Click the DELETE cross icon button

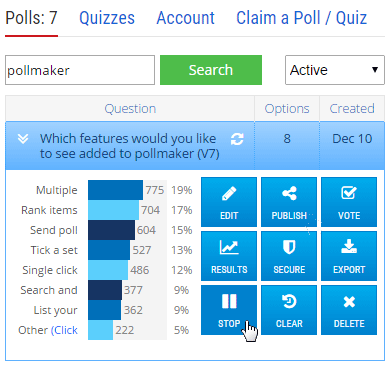click(x=349, y=310)
